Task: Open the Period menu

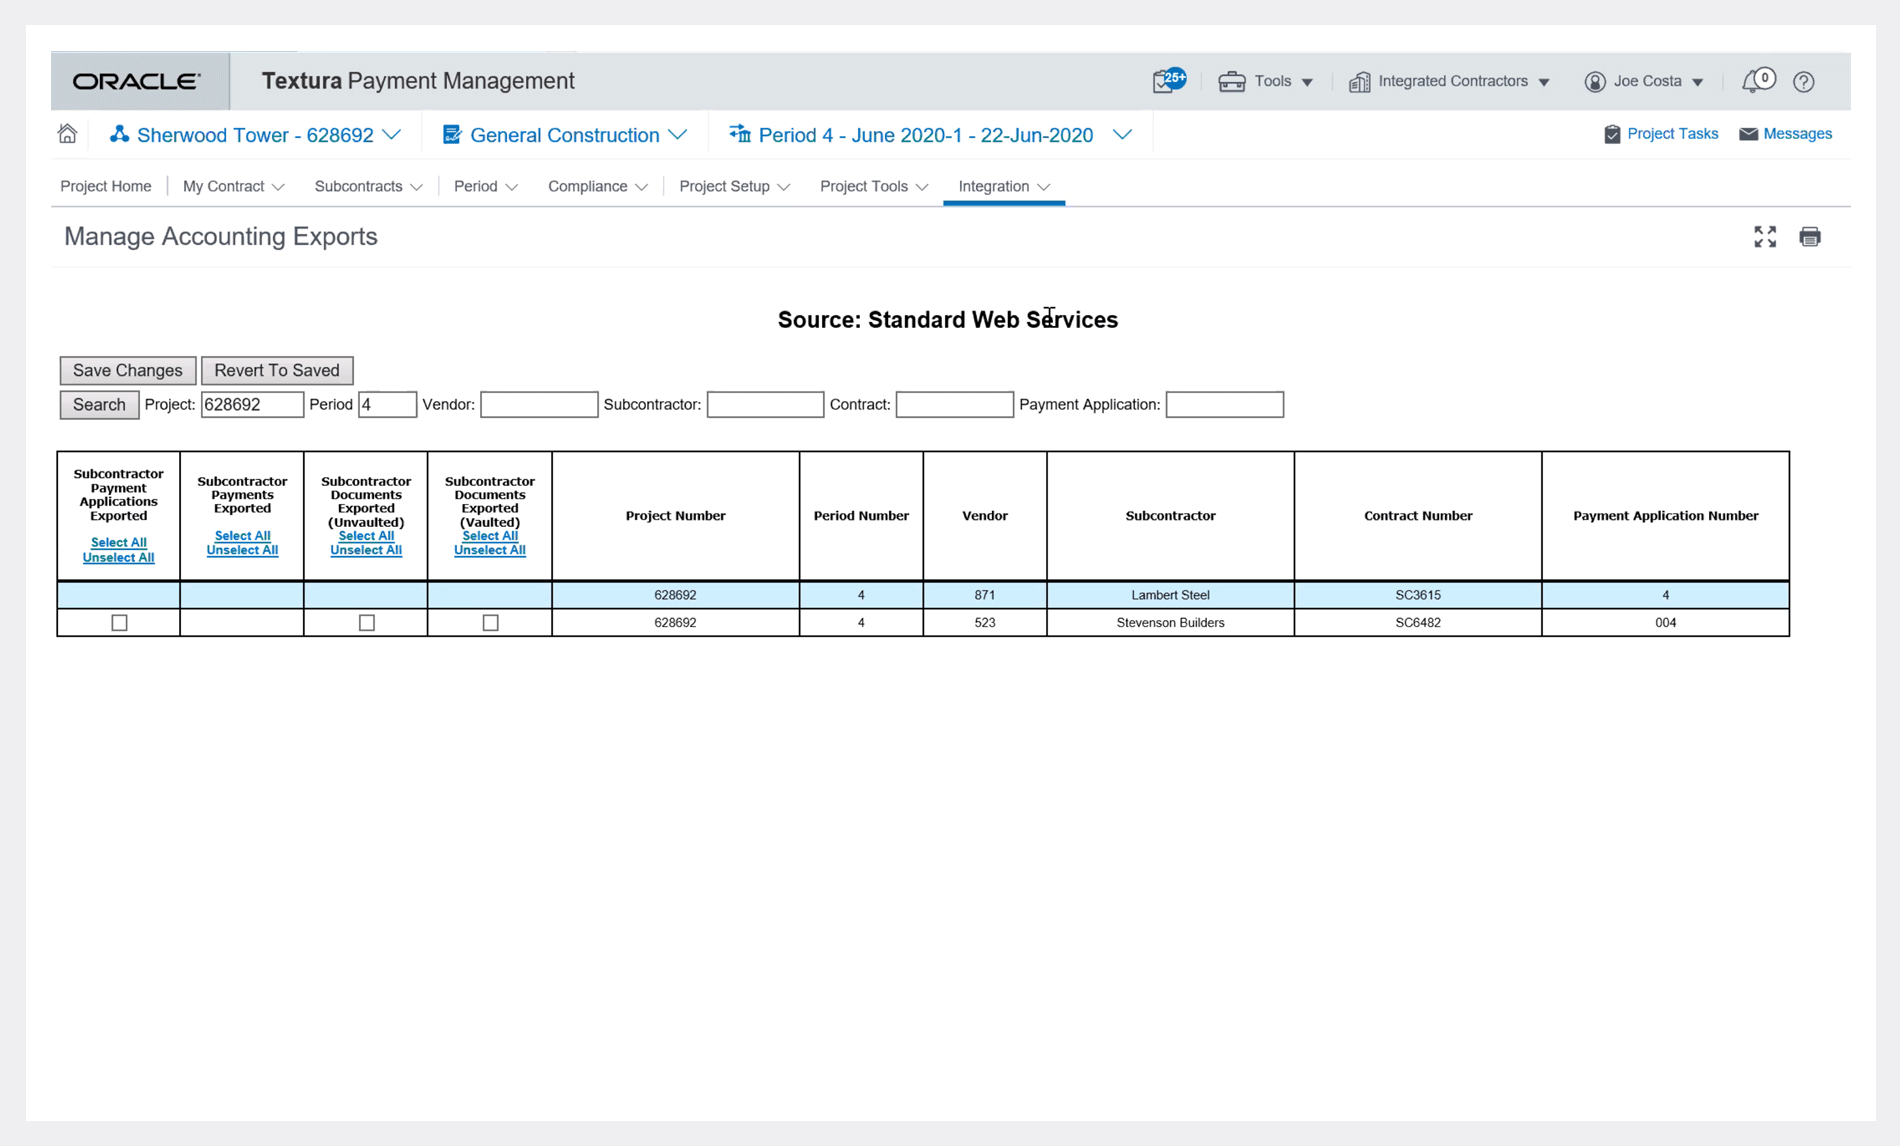Action: (x=486, y=187)
